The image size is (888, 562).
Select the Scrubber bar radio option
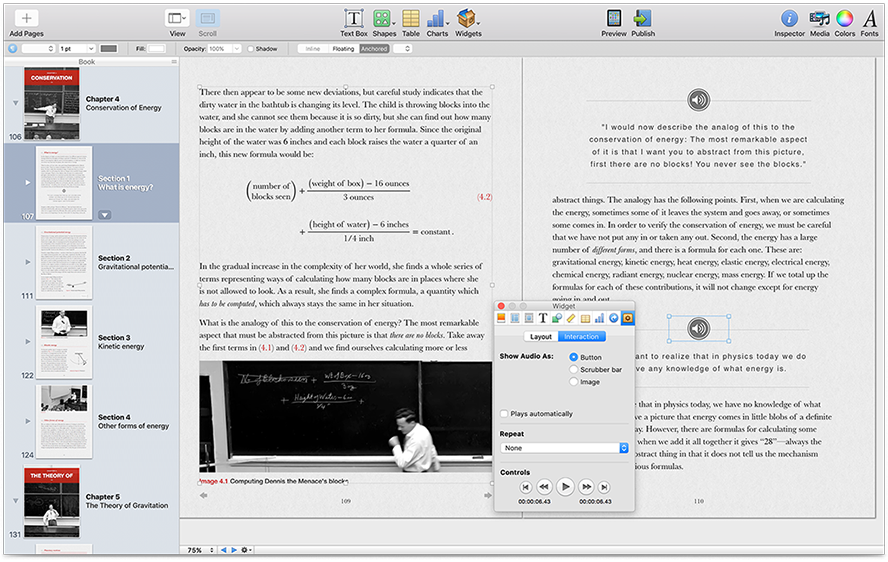point(573,369)
